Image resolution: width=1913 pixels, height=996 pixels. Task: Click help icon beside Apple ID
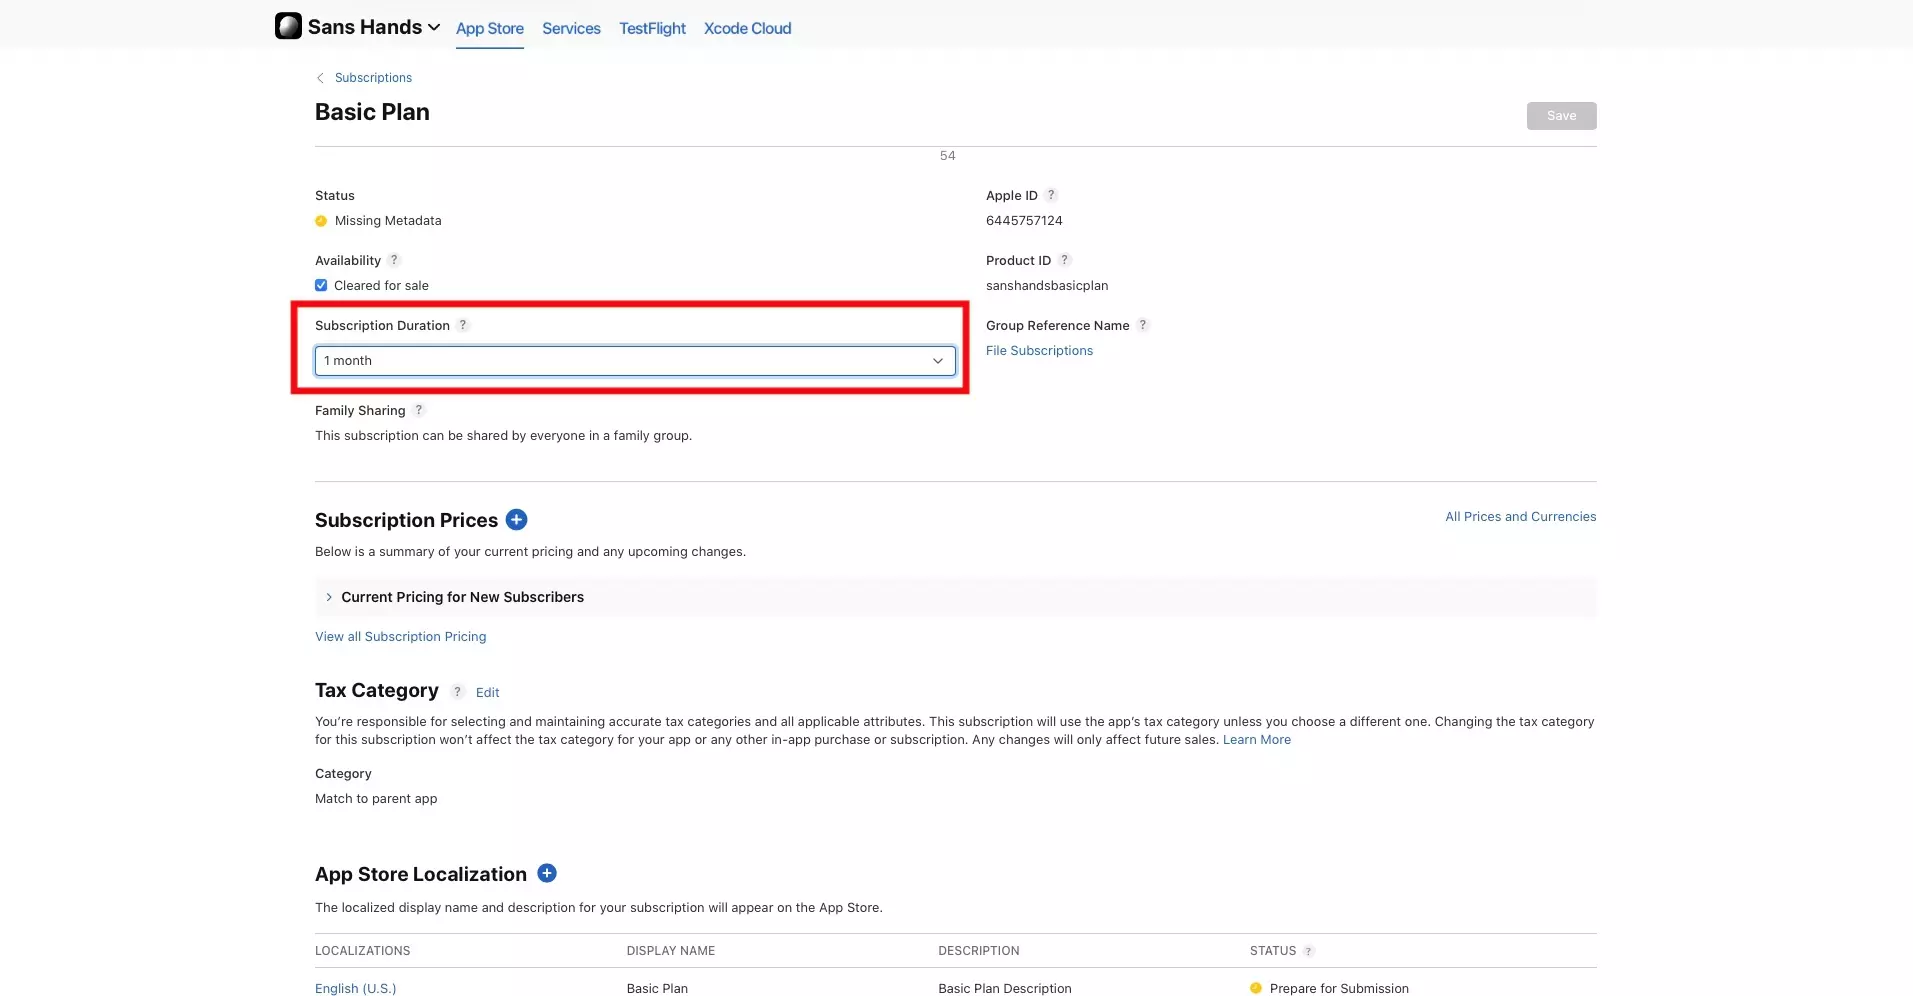pyautogui.click(x=1051, y=195)
